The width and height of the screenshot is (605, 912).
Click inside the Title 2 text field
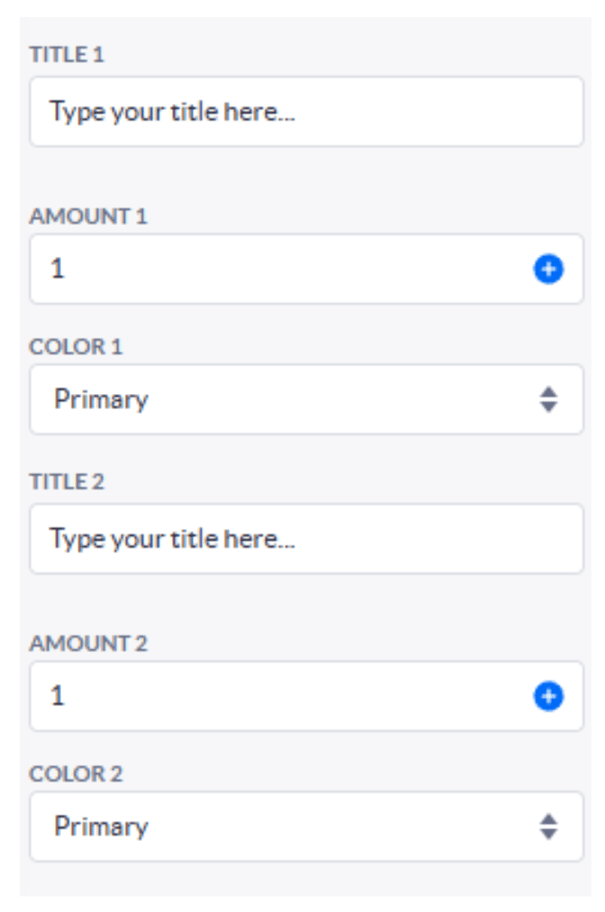300,535
